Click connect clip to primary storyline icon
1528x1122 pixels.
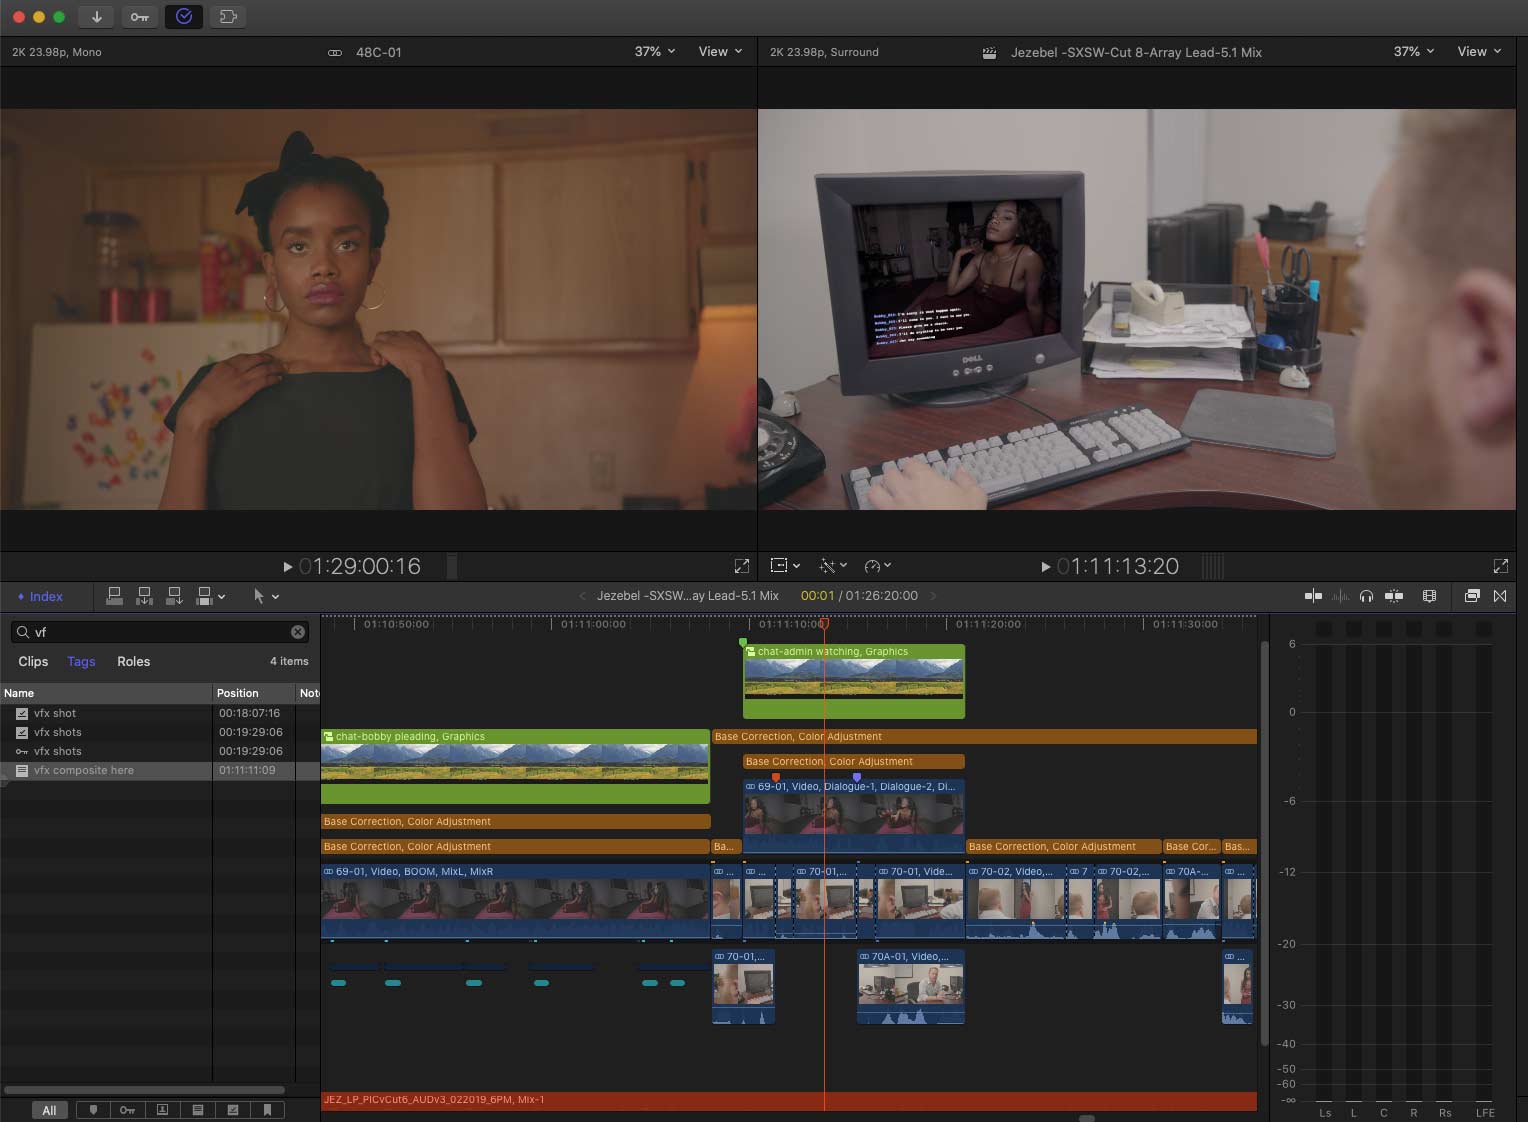(x=115, y=596)
